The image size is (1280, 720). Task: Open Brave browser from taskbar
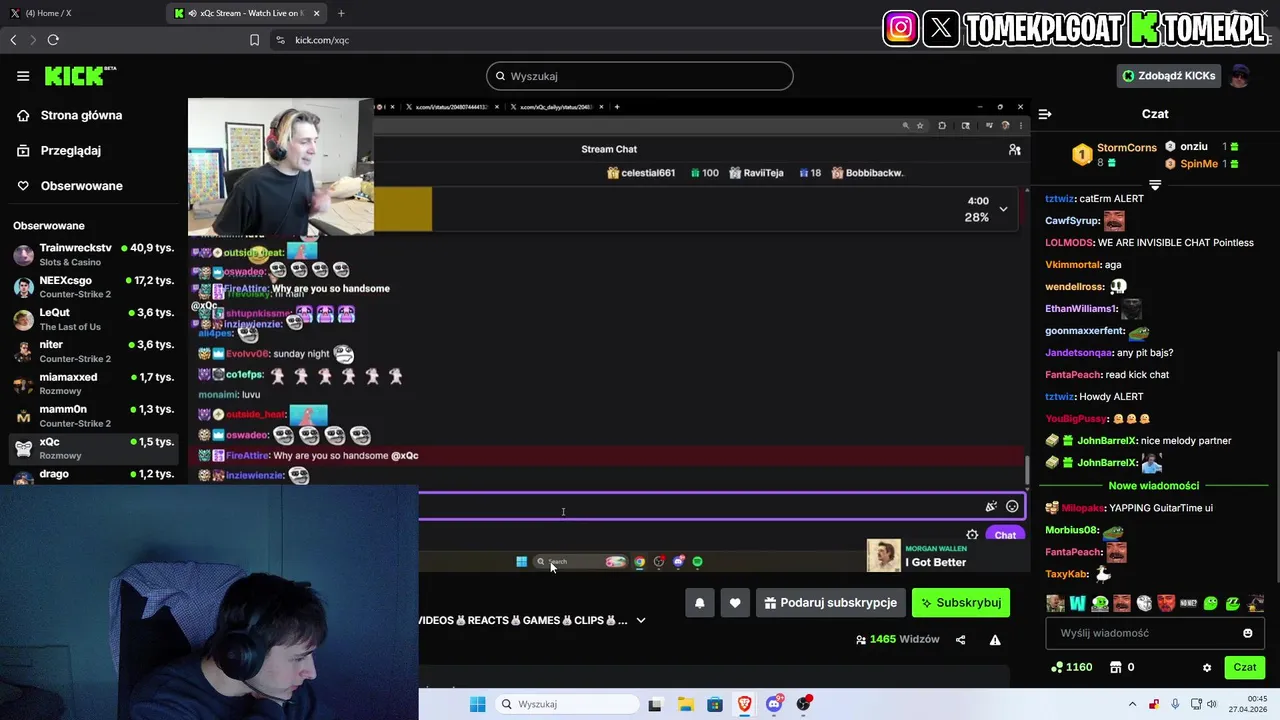click(744, 704)
